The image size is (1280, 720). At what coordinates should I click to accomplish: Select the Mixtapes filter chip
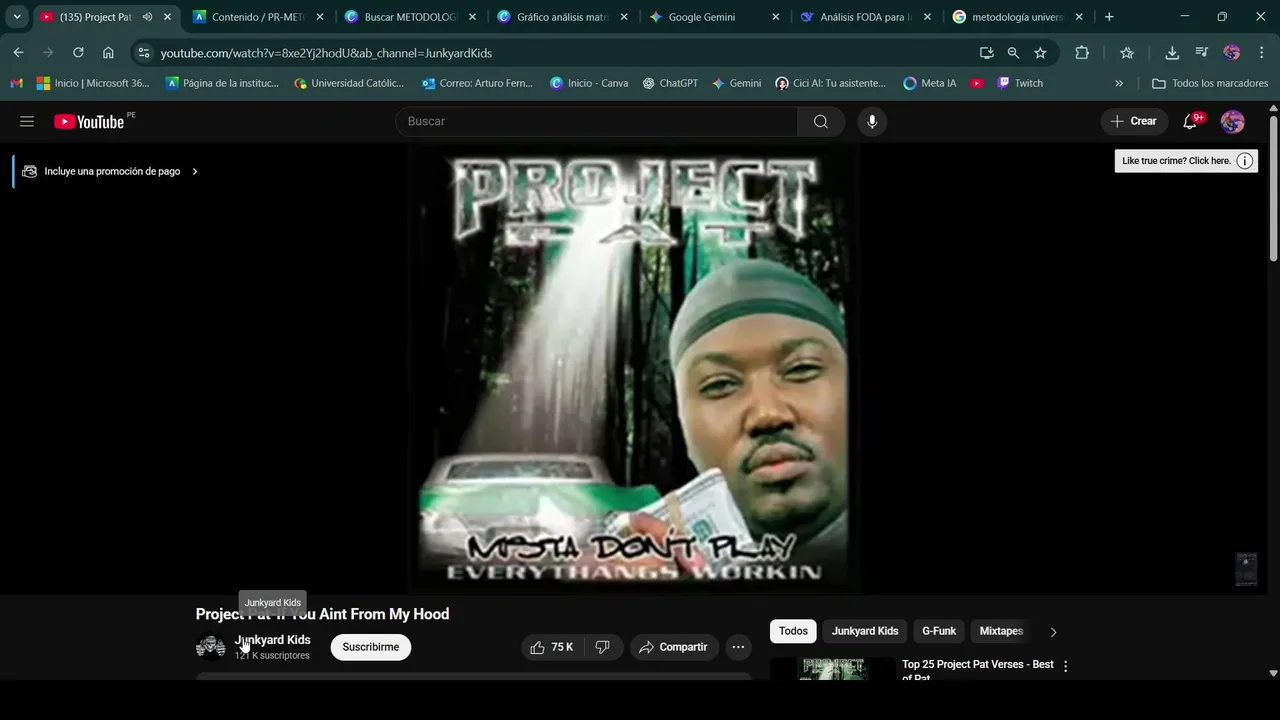click(x=1001, y=631)
